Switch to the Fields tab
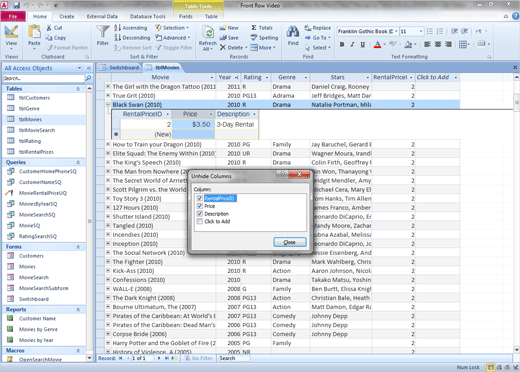Image resolution: width=520 pixels, height=372 pixels. point(186,16)
